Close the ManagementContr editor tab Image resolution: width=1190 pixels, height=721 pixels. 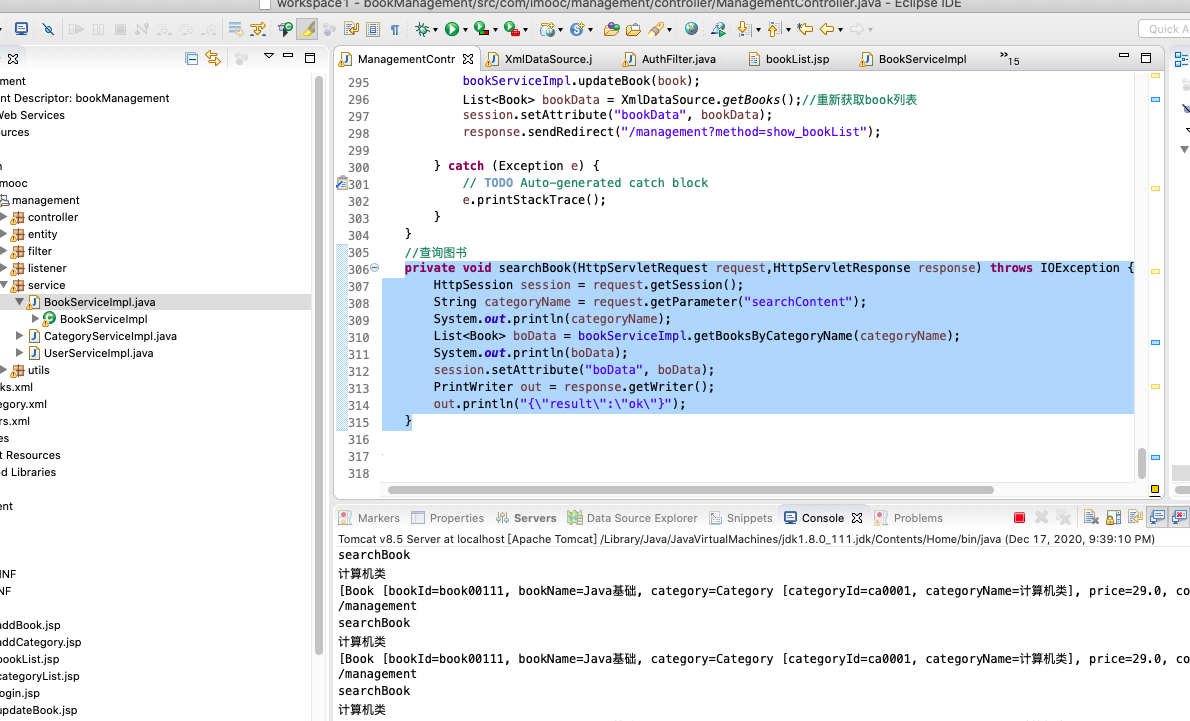pos(468,59)
